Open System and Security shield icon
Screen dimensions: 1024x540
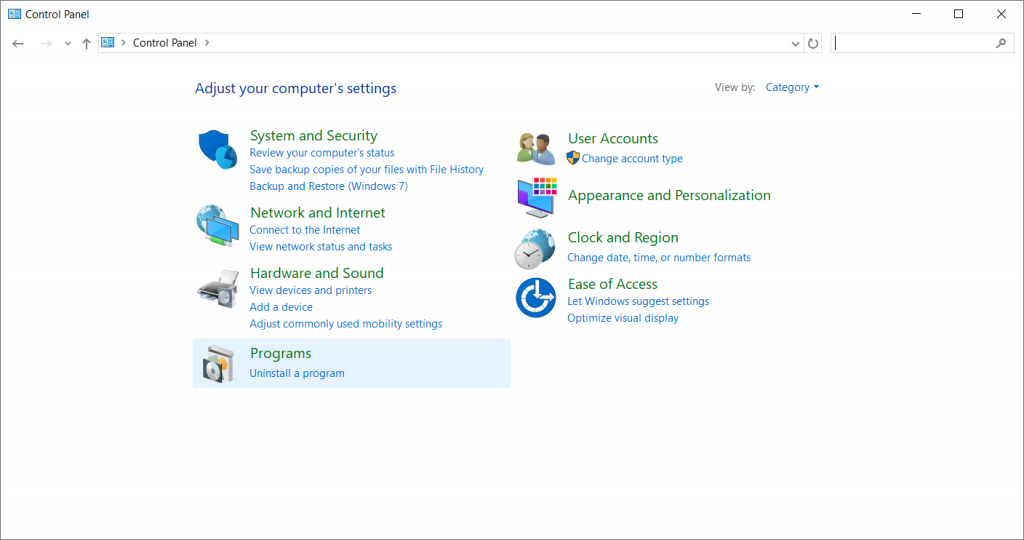(x=217, y=149)
